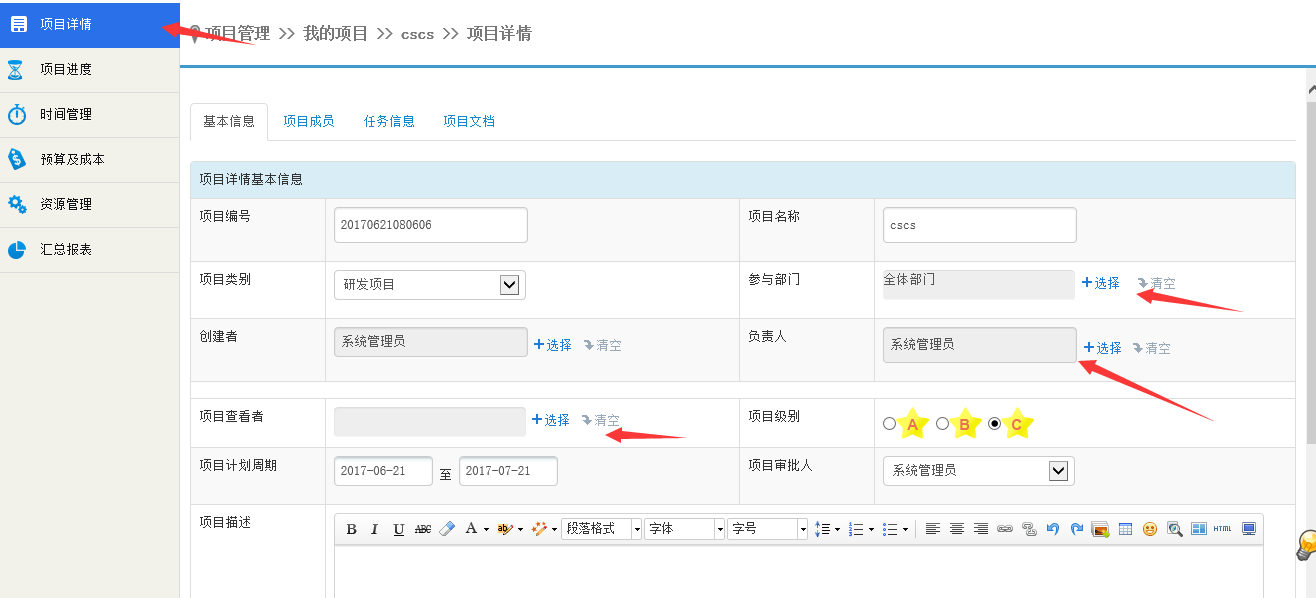Switch editor to HTML source mode
The width and height of the screenshot is (1316, 598).
(1222, 529)
